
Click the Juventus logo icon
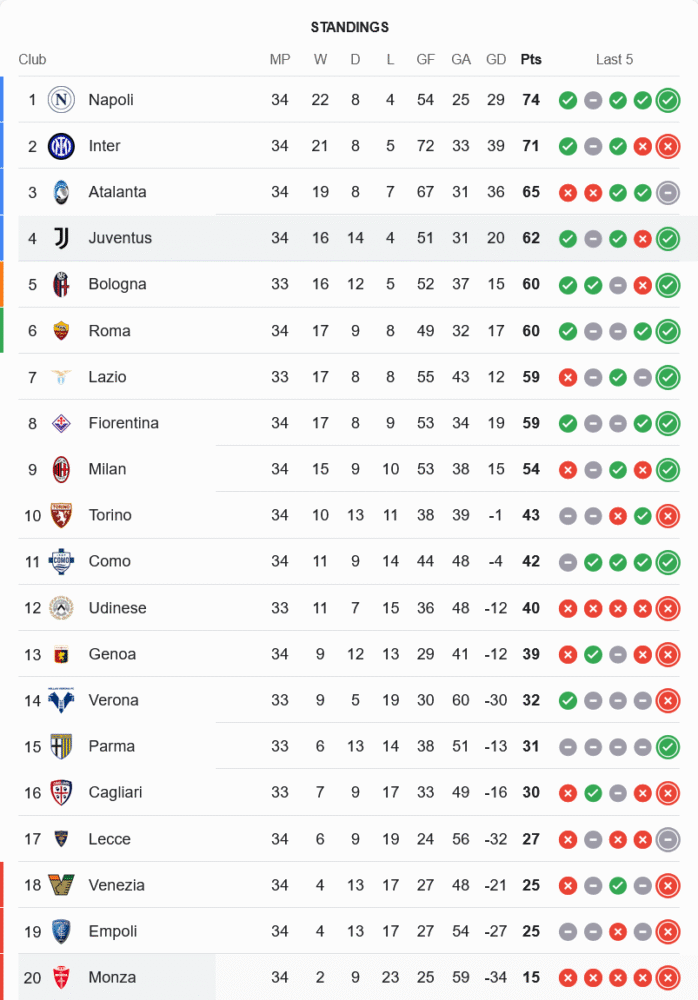pyautogui.click(x=62, y=238)
